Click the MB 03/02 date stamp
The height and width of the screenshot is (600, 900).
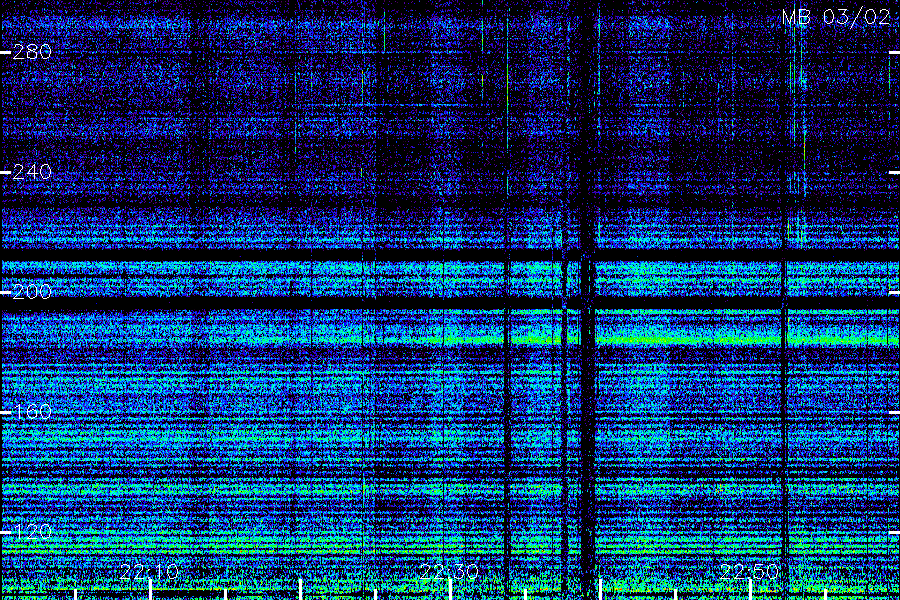click(x=836, y=17)
